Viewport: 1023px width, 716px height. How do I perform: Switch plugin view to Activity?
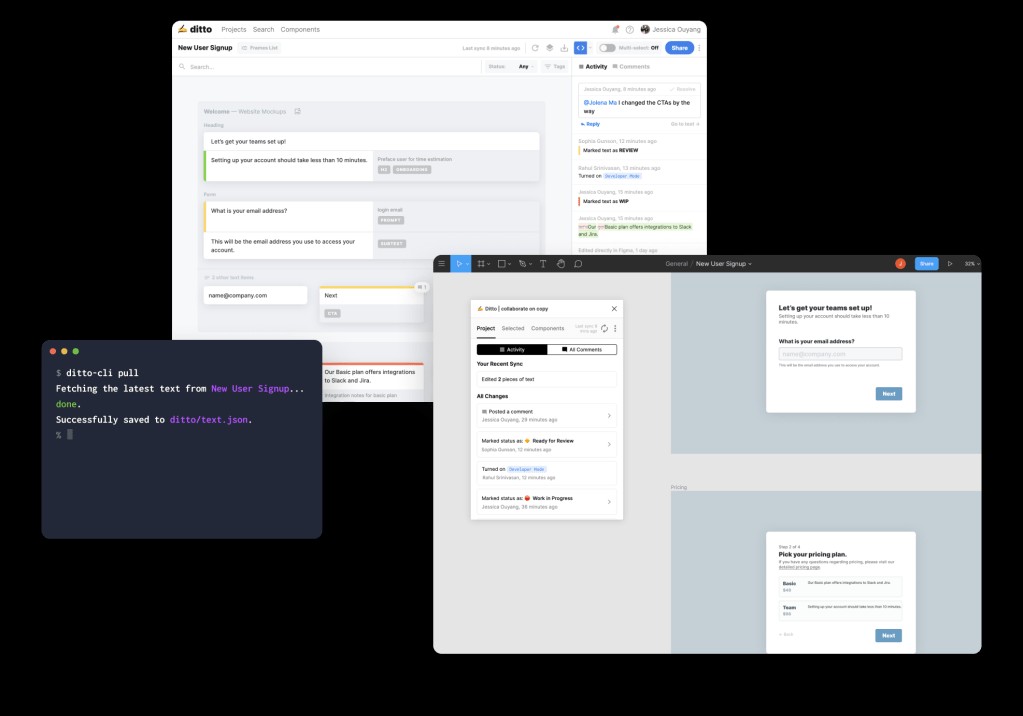click(512, 350)
